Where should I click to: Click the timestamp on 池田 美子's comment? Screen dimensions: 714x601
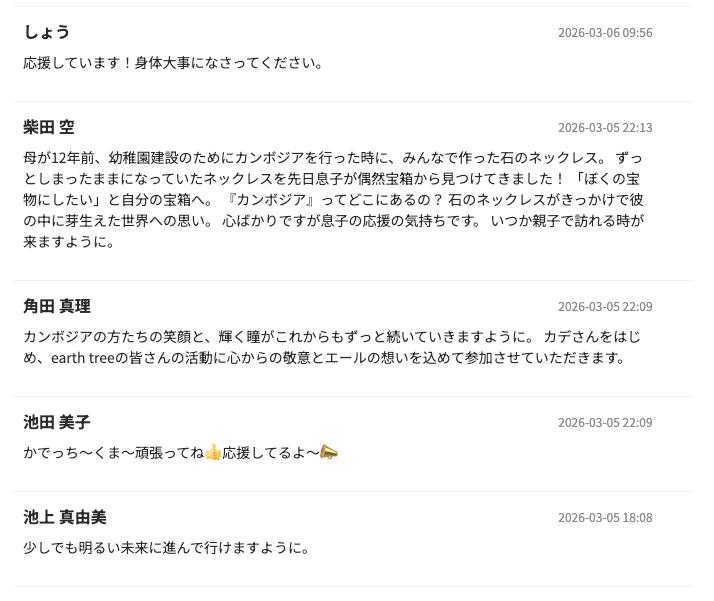click(604, 423)
